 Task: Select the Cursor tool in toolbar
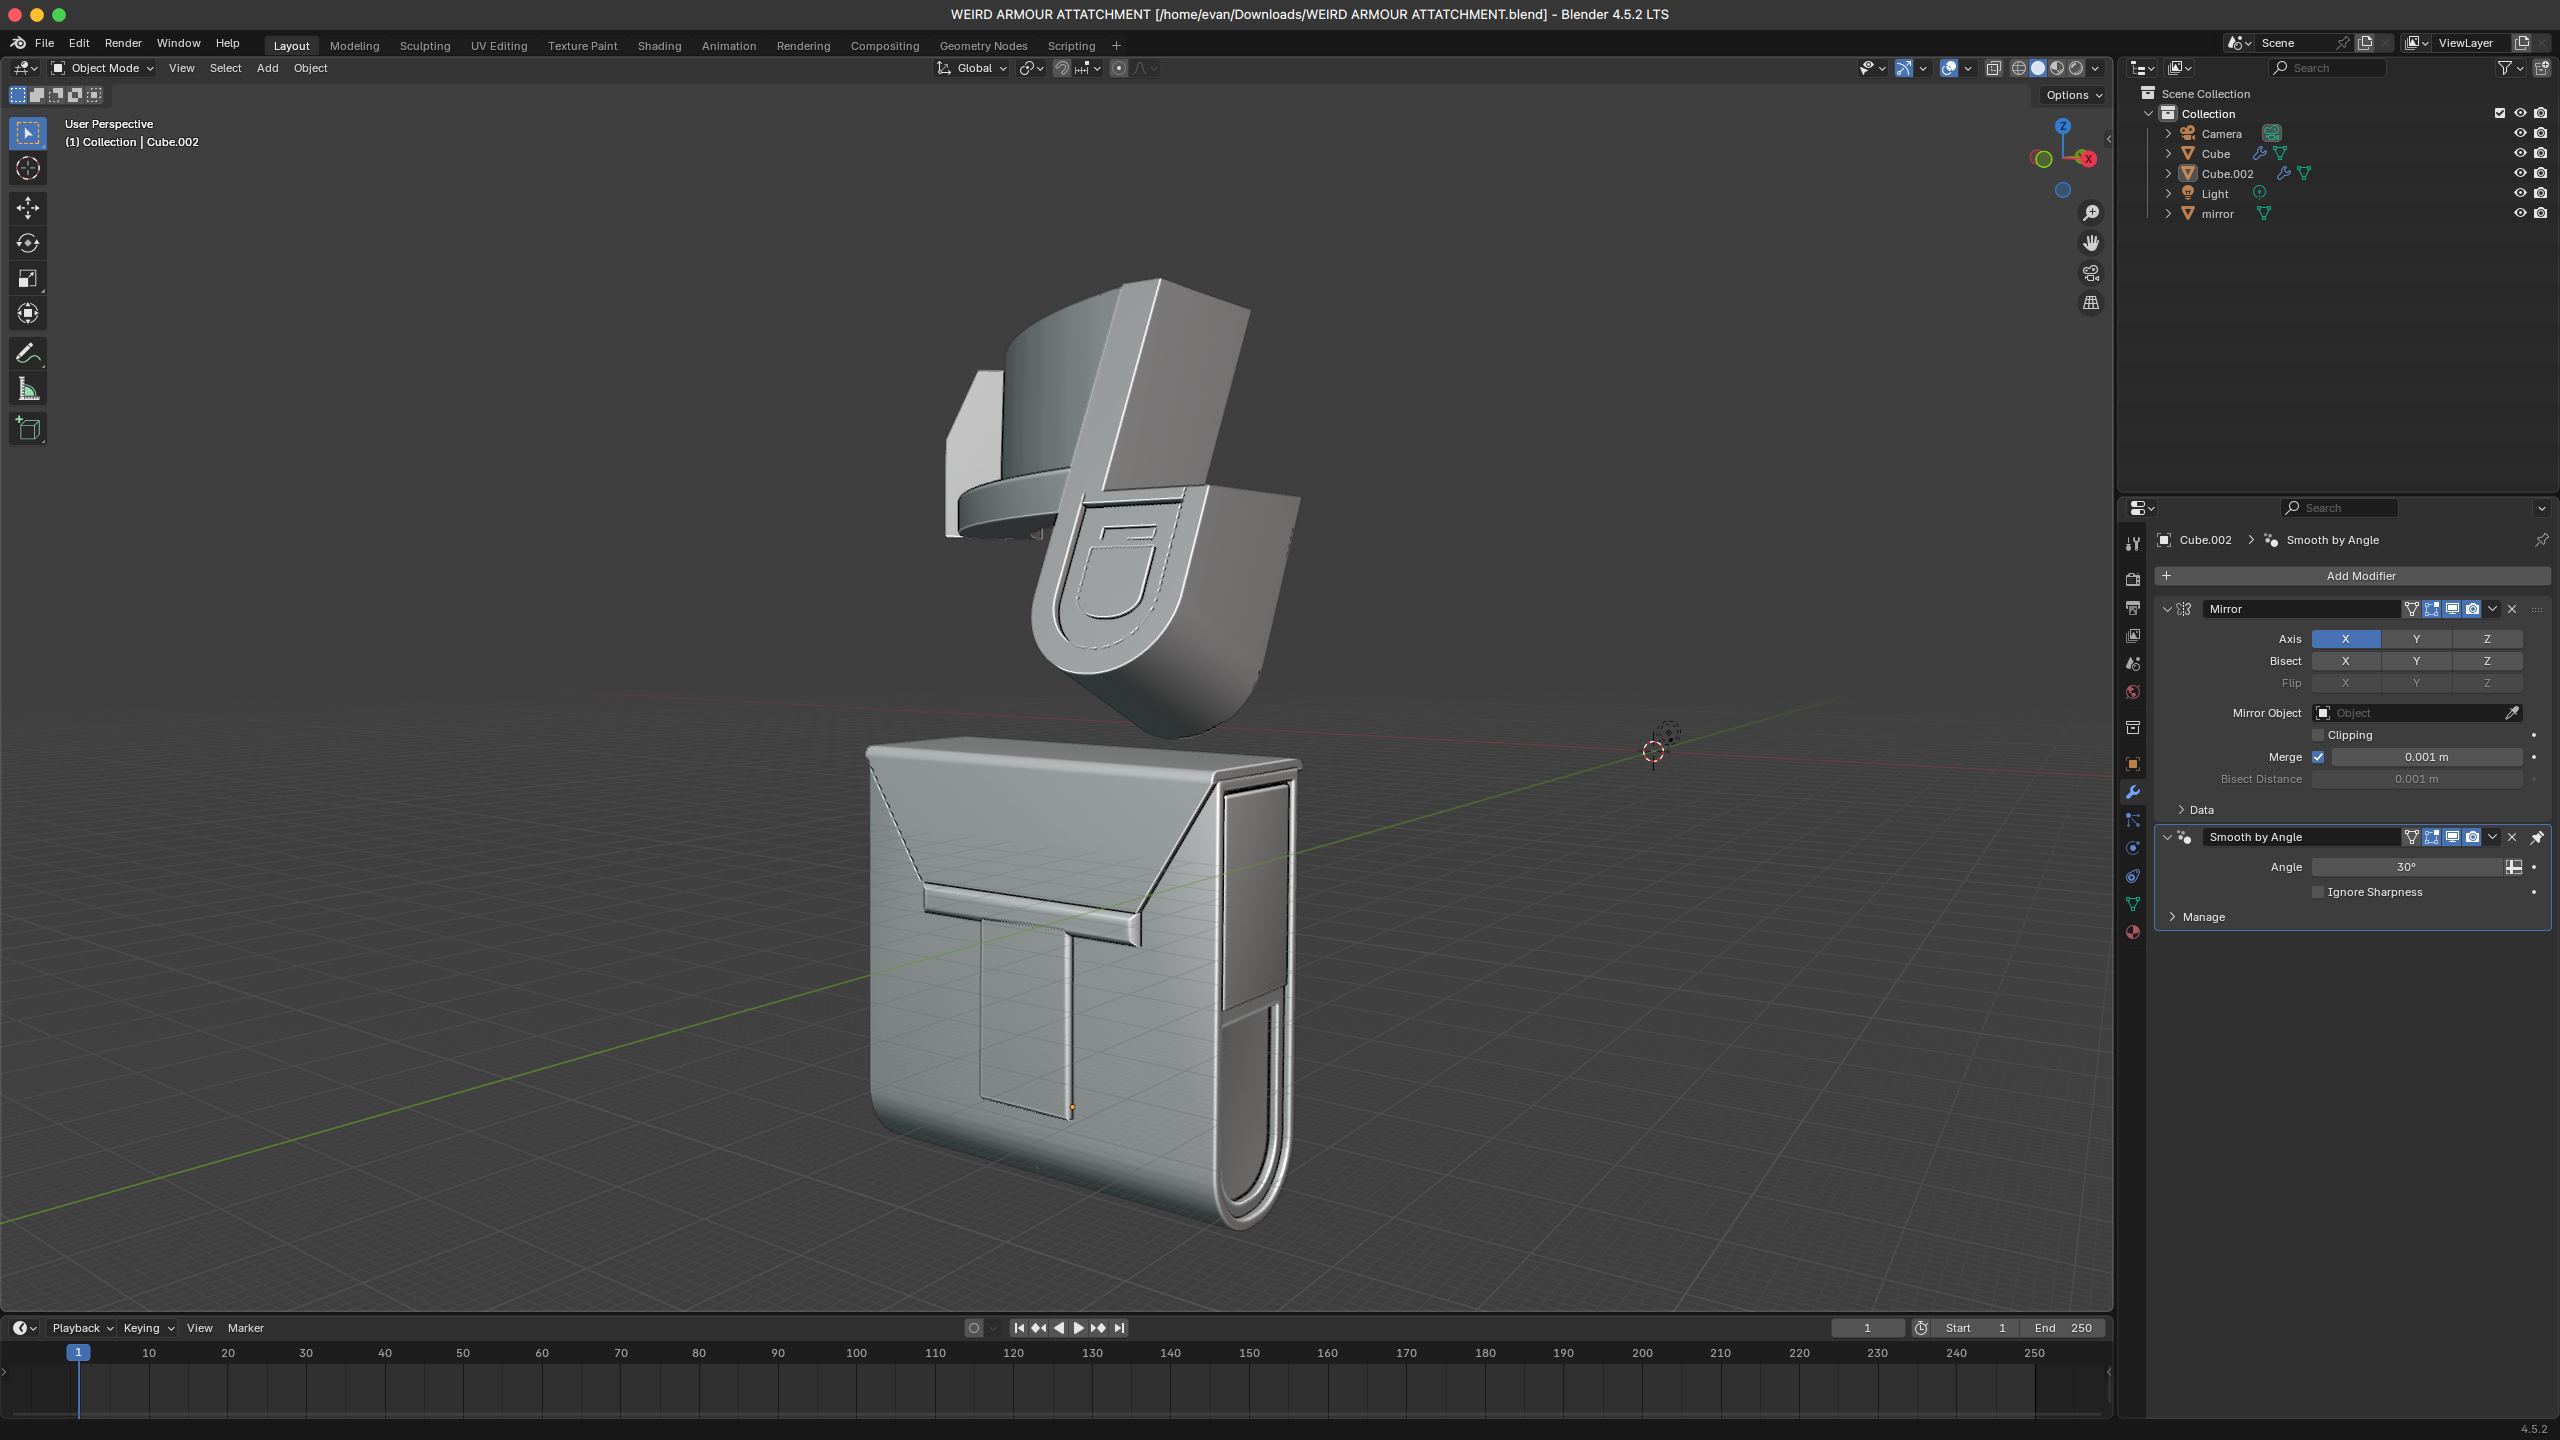click(28, 168)
